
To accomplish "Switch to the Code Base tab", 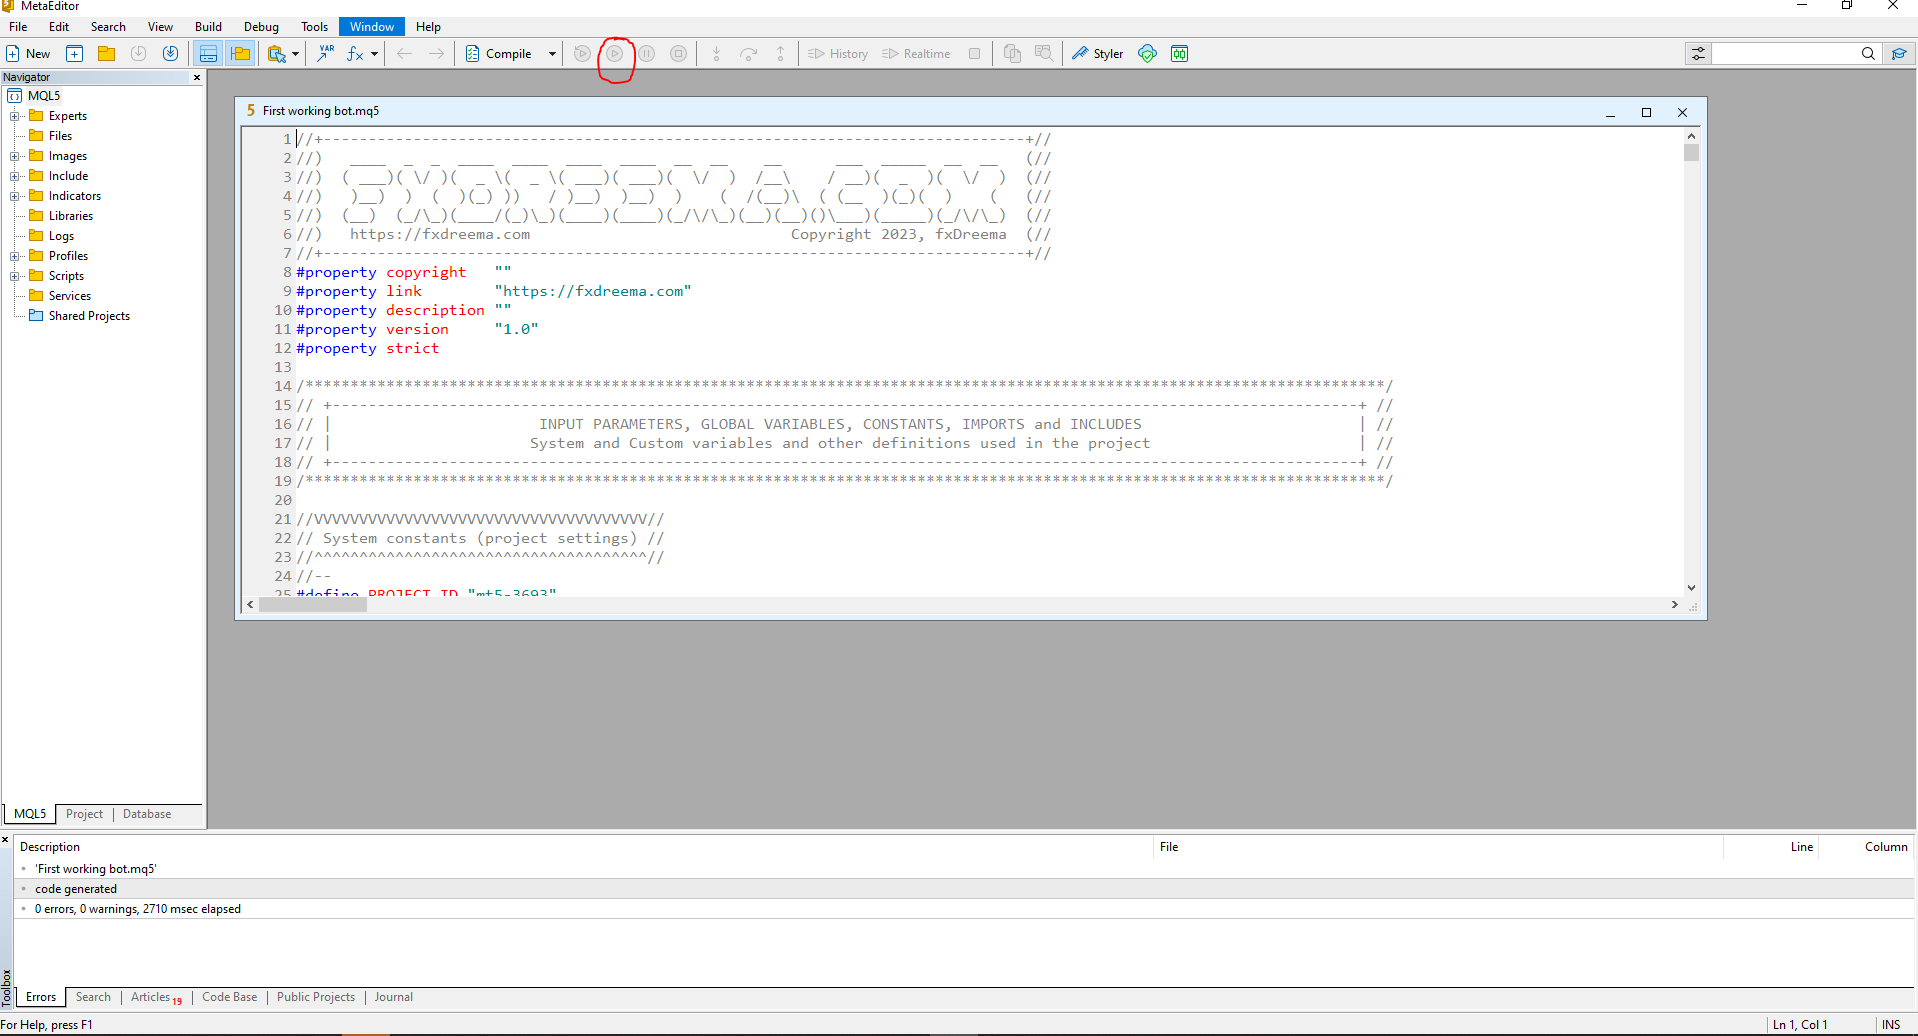I will [x=229, y=997].
